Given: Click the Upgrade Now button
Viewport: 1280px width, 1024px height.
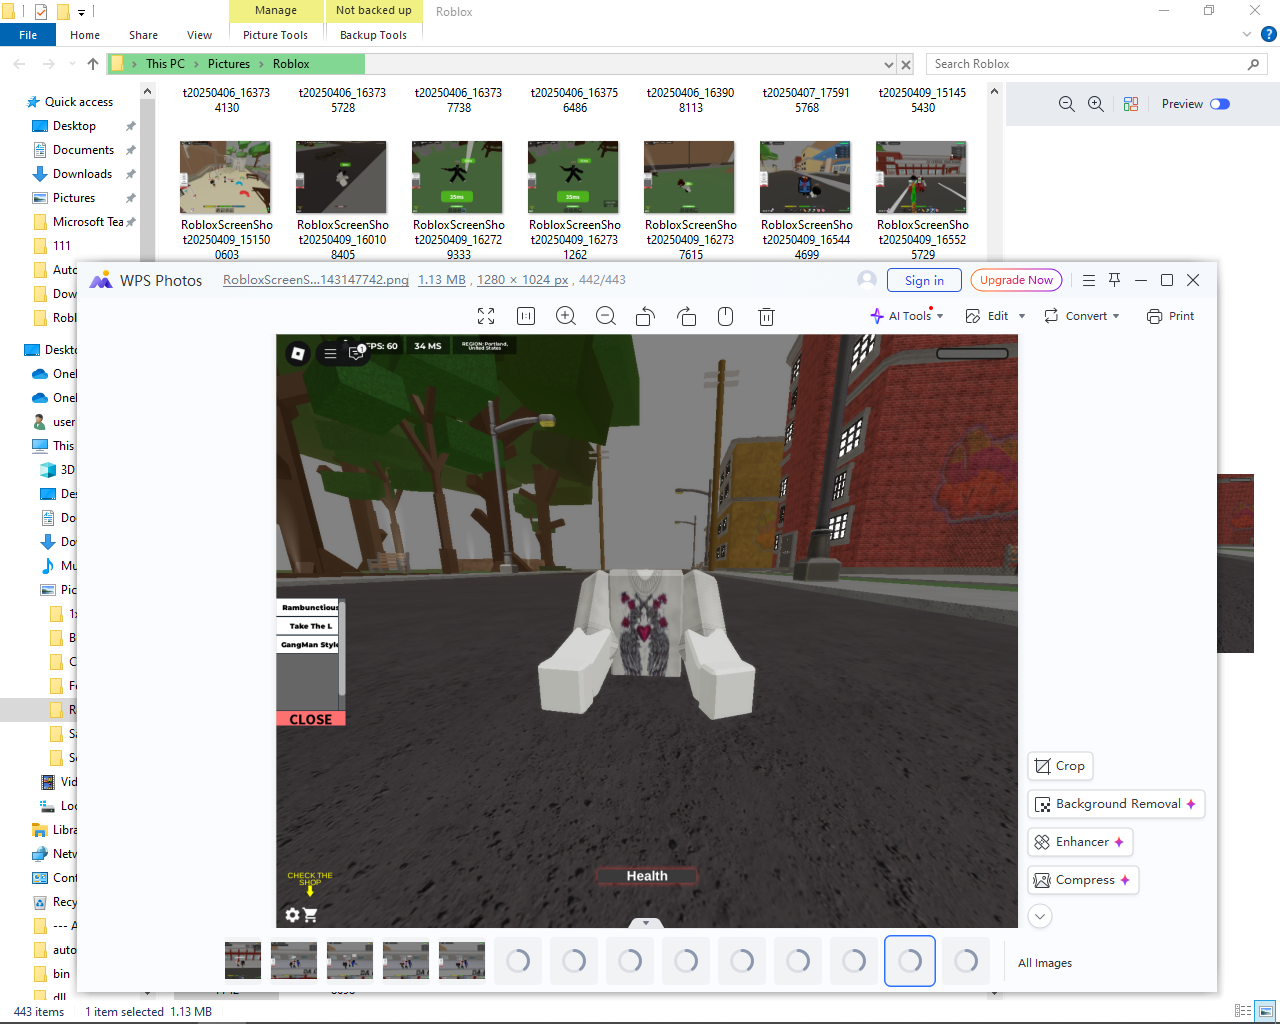Looking at the screenshot, I should click(1016, 280).
